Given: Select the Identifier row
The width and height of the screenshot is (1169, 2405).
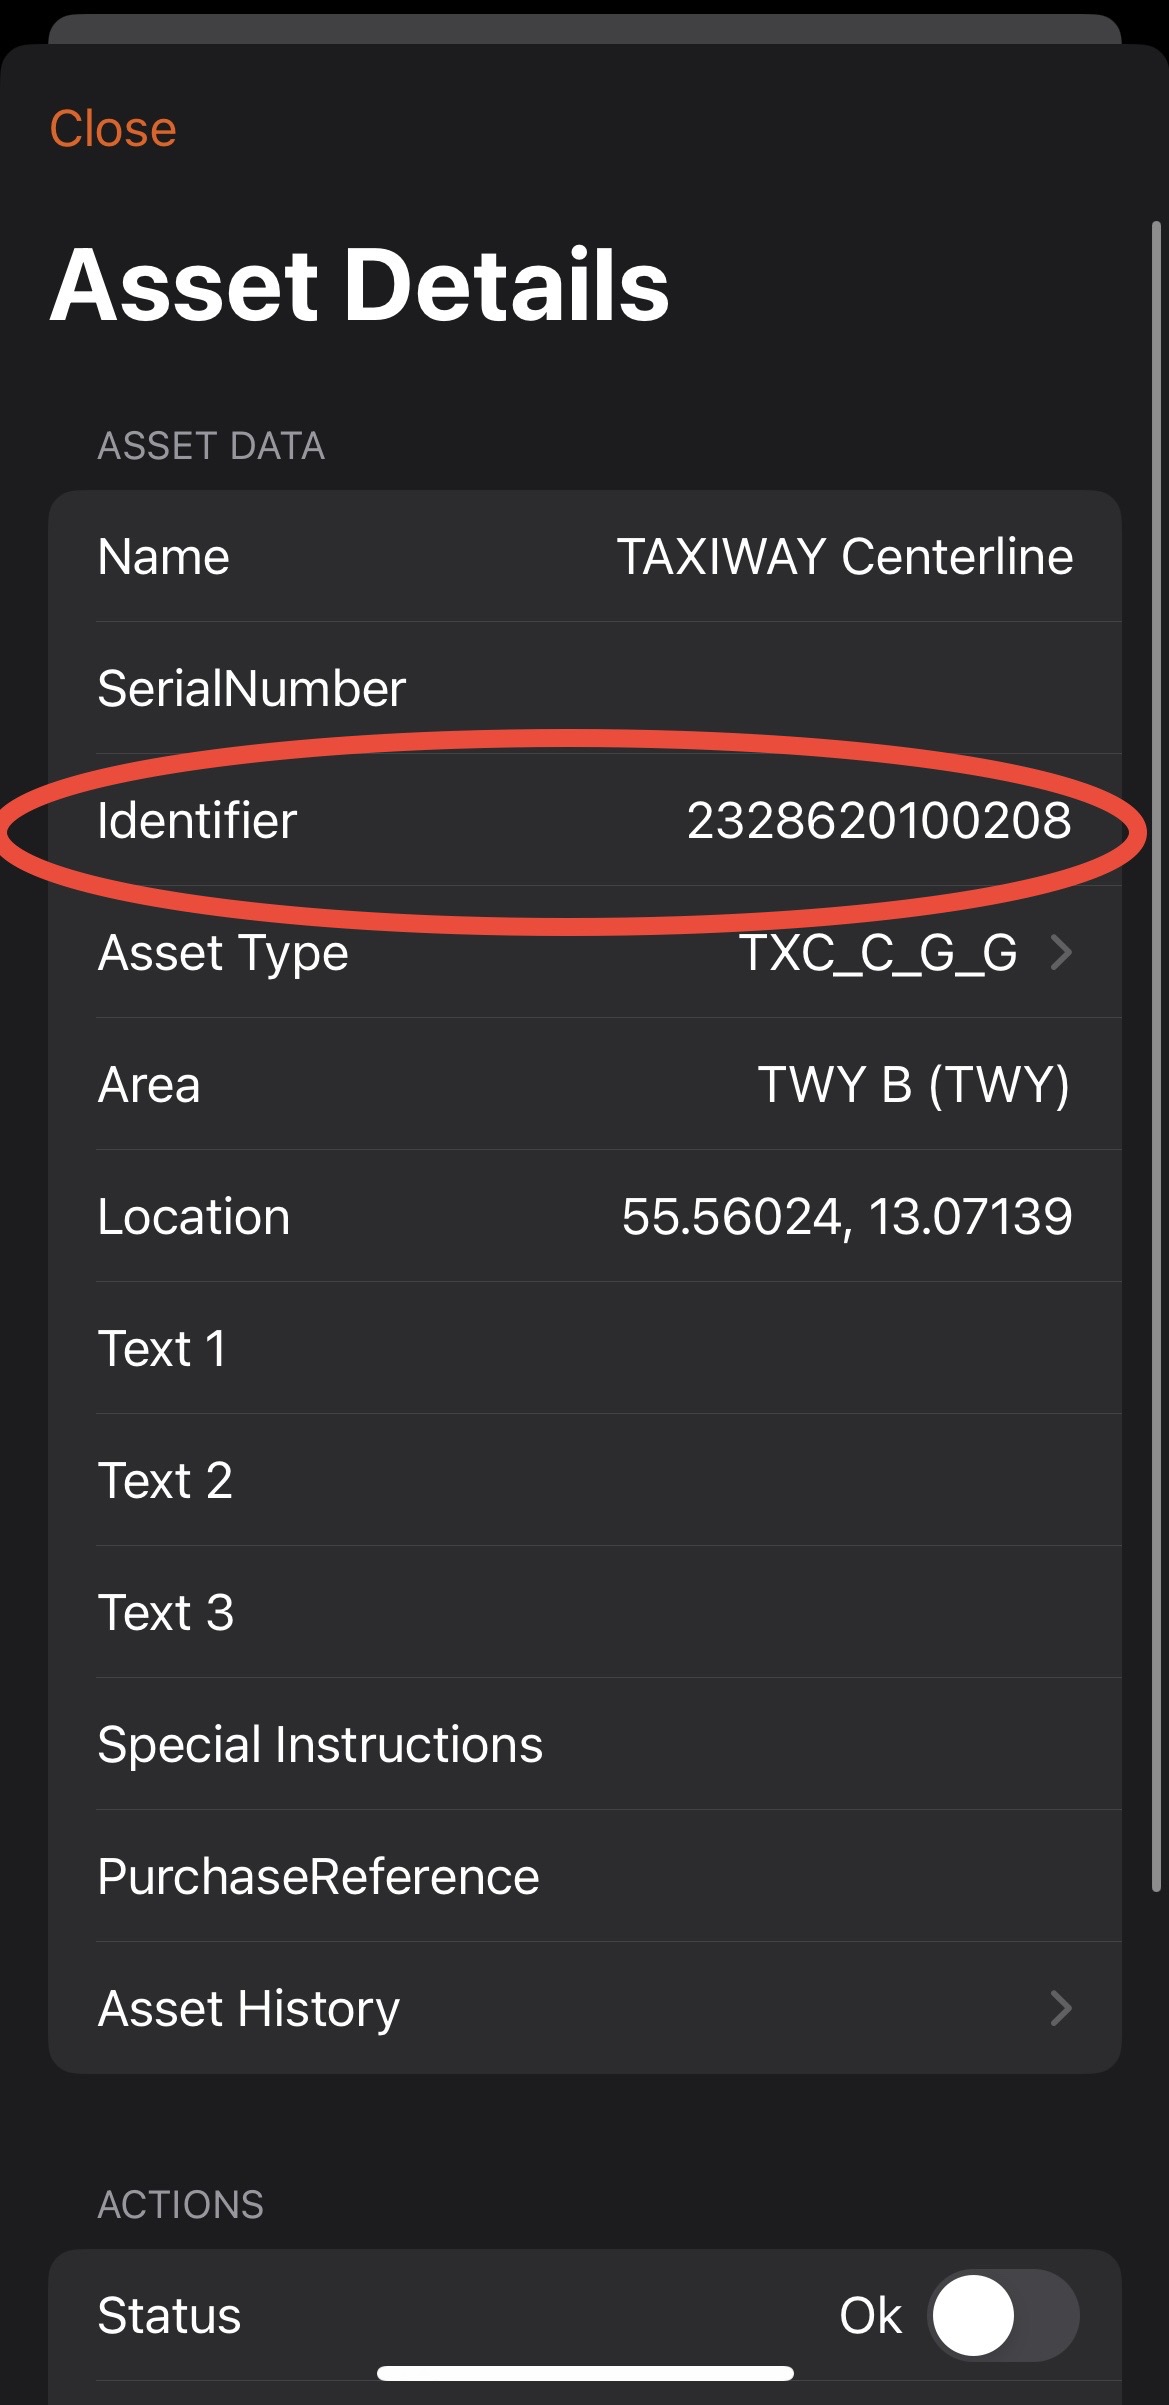Looking at the screenshot, I should point(585,820).
